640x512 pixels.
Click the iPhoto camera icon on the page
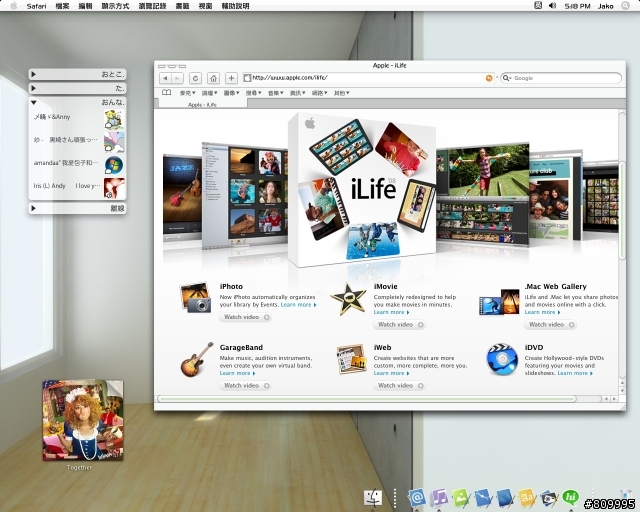pos(195,298)
